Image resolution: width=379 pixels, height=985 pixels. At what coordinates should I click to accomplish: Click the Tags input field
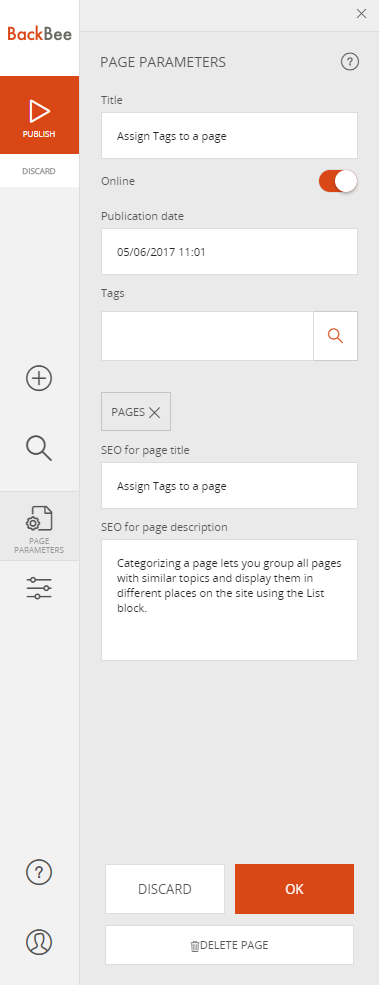click(207, 336)
